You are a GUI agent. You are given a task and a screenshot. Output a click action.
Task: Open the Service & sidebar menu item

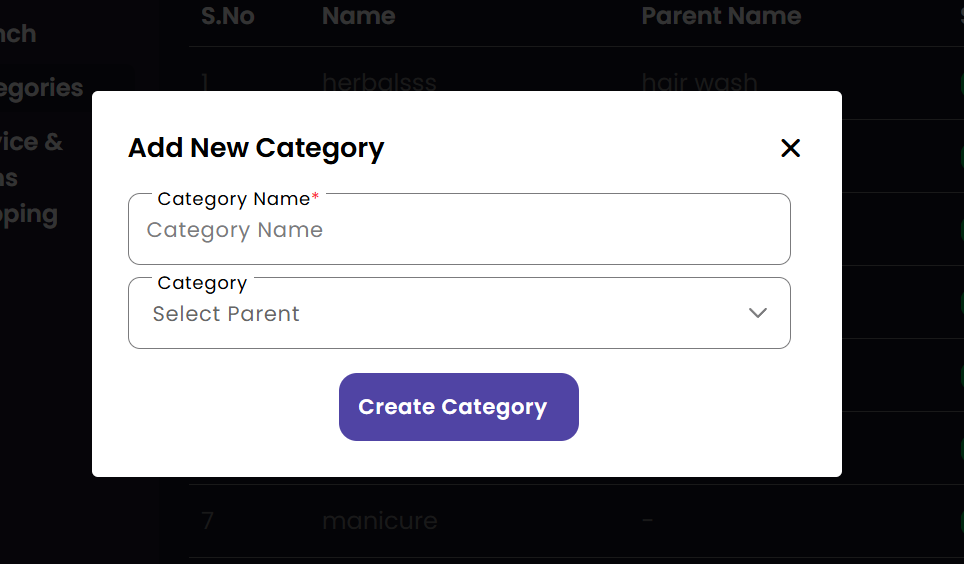pyautogui.click(x=31, y=142)
